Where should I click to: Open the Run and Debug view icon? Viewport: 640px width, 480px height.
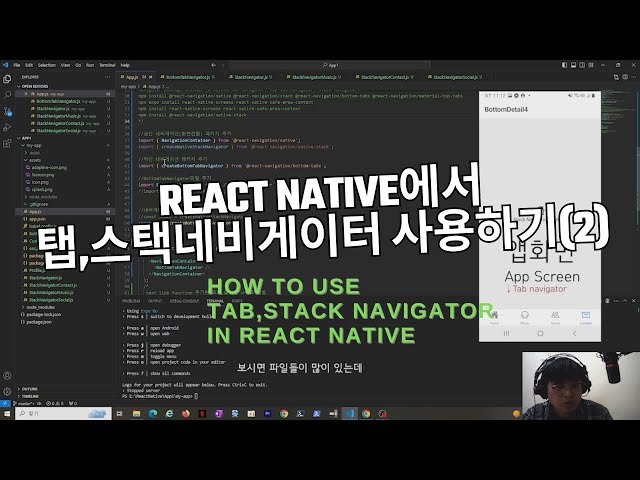(x=7, y=127)
